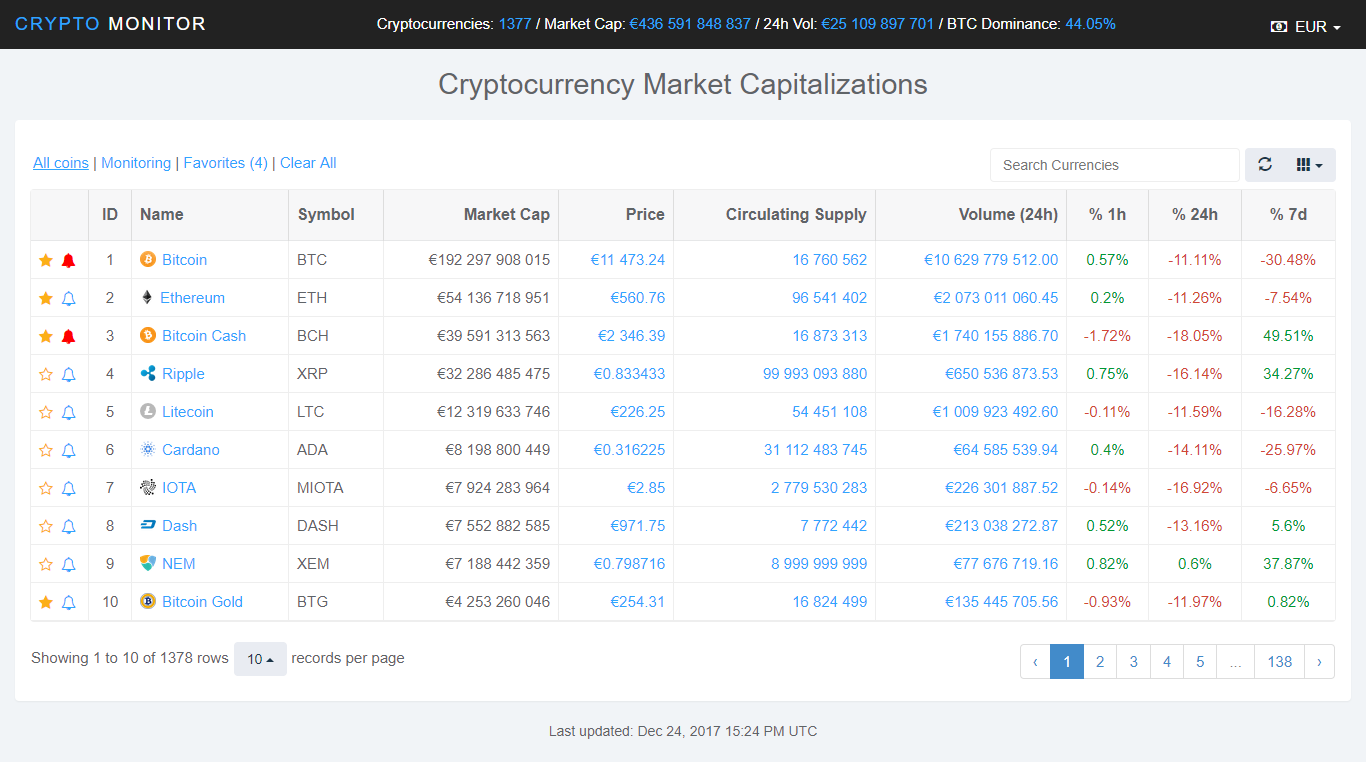
Task: Click the Dash coin logo icon
Action: click(x=148, y=526)
